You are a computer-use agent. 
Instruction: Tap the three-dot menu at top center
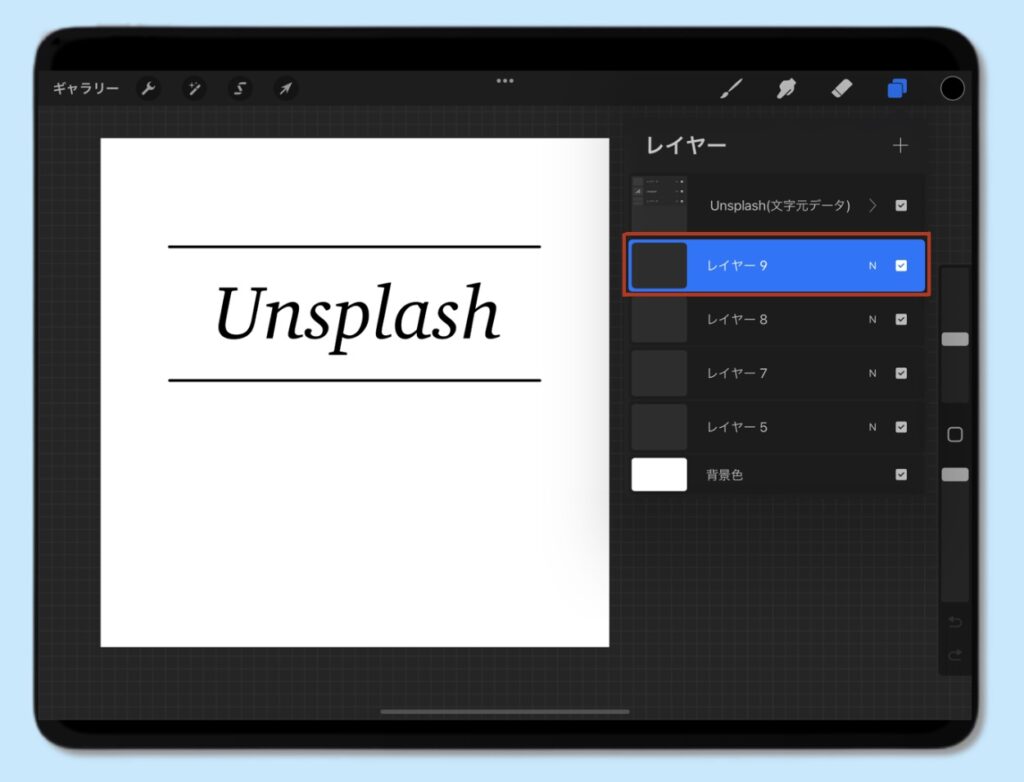505,81
